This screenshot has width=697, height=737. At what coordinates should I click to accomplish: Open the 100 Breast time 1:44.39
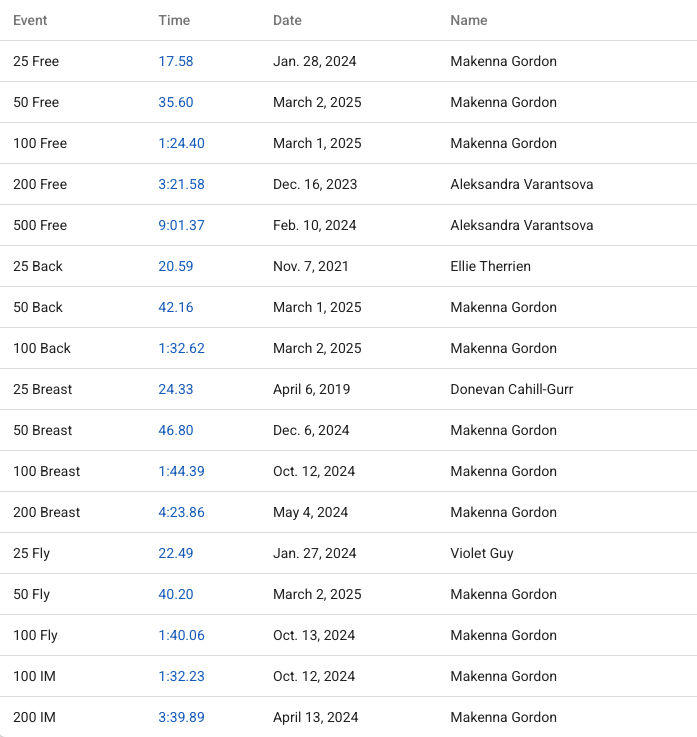[181, 471]
